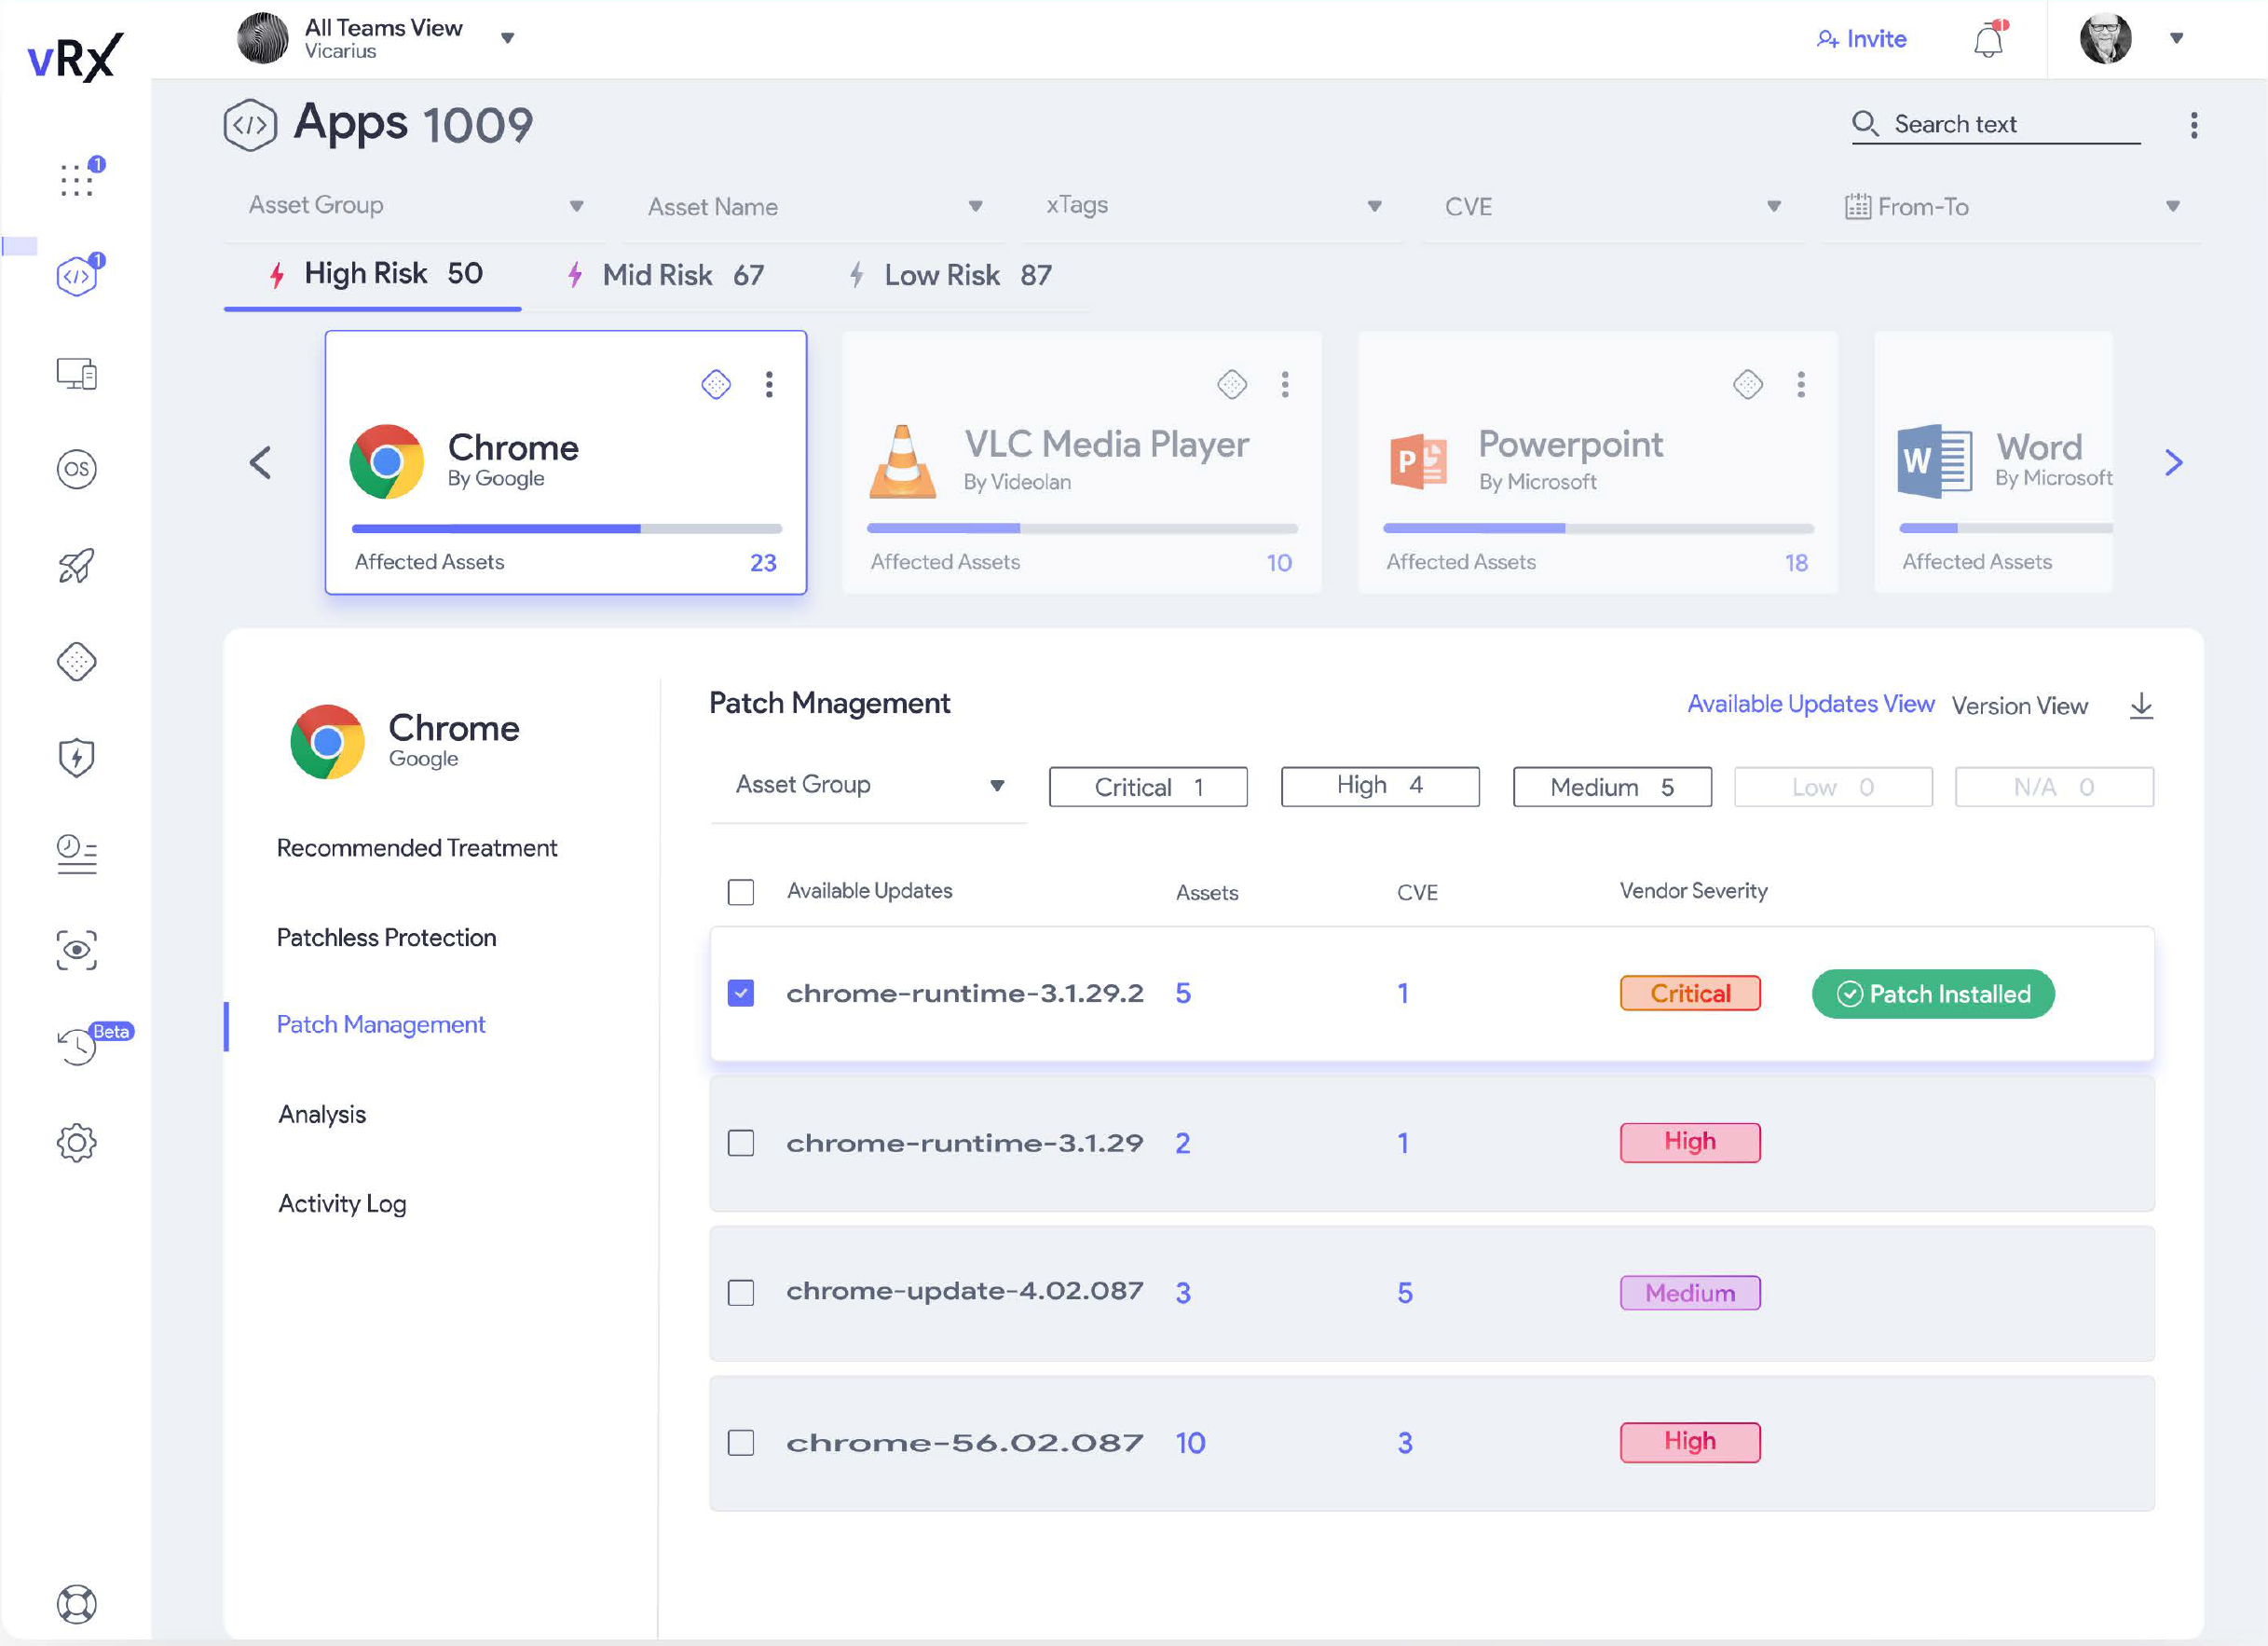Click the notification bell icon
2268x1646 pixels.
pyautogui.click(x=1987, y=40)
